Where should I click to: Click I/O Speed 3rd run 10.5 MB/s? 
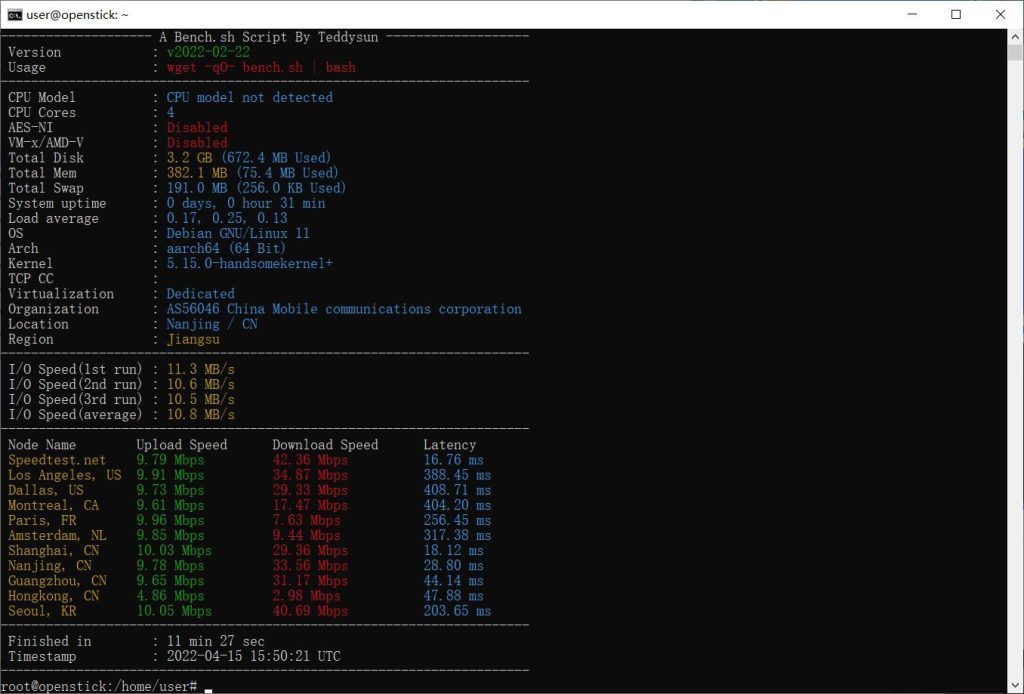click(200, 399)
